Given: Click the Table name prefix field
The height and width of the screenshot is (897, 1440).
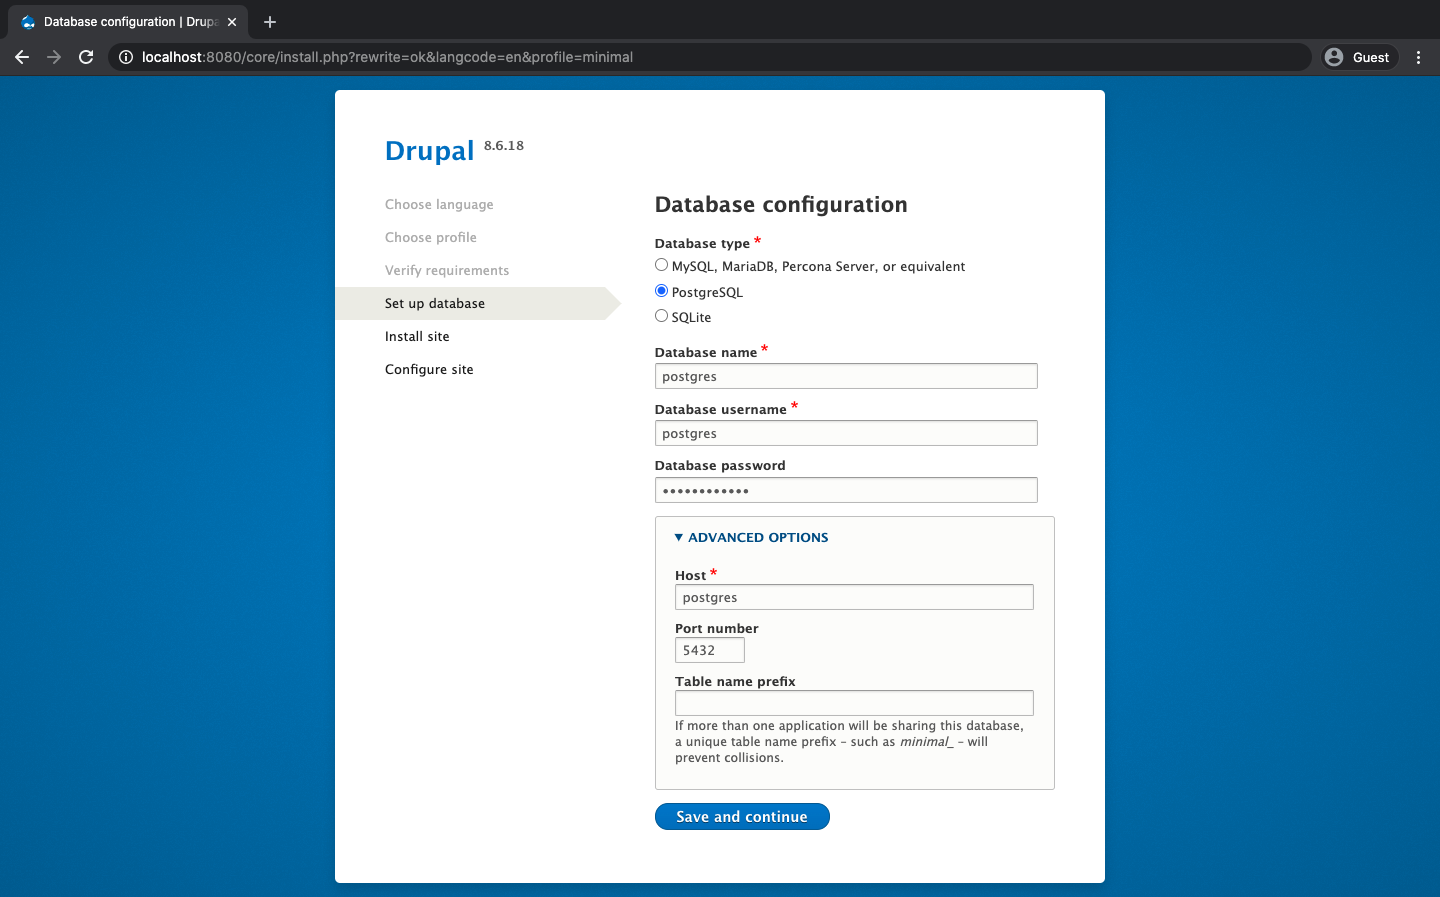Looking at the screenshot, I should (x=854, y=703).
